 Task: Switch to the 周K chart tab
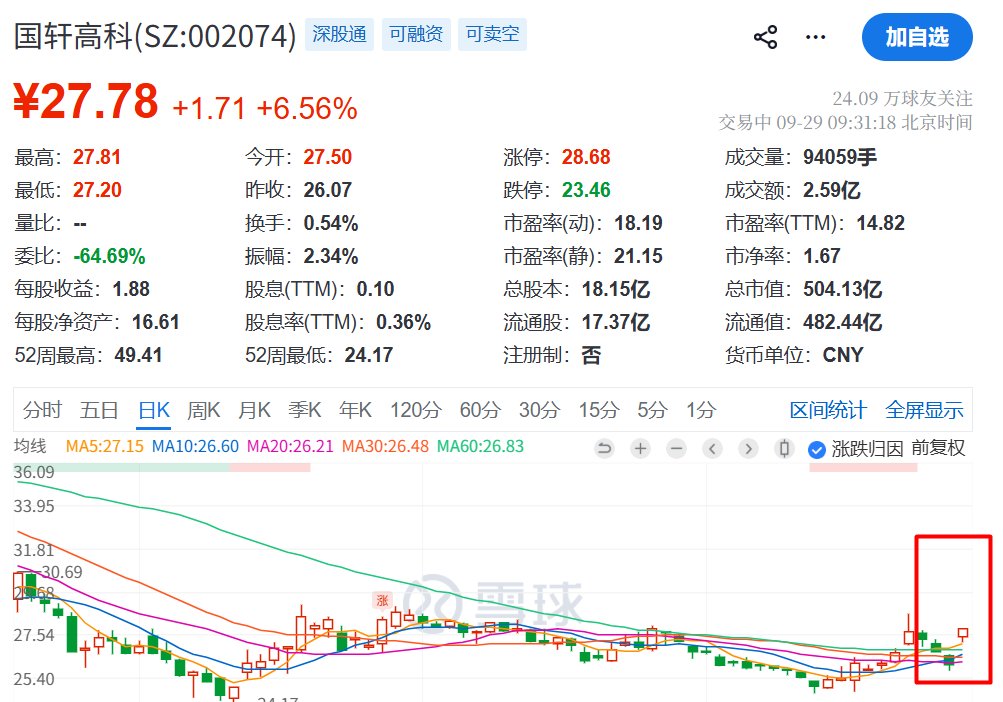click(204, 410)
